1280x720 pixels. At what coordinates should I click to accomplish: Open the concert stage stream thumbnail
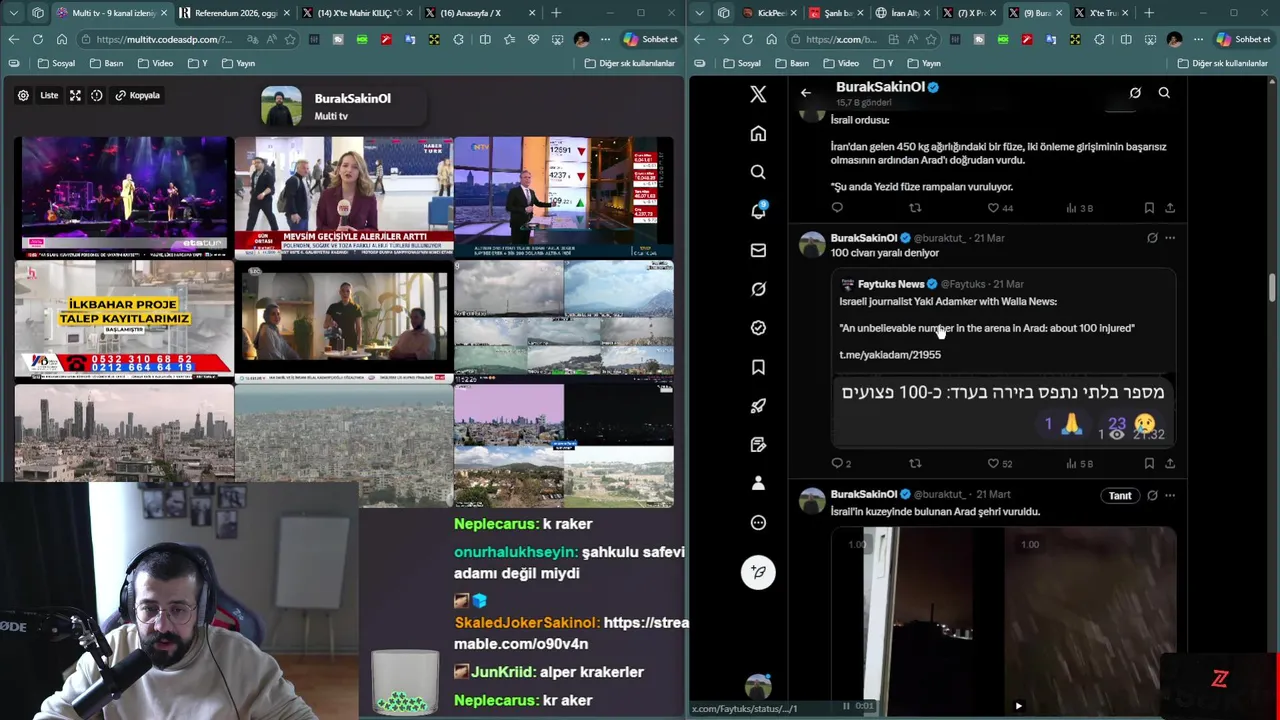(x=124, y=197)
